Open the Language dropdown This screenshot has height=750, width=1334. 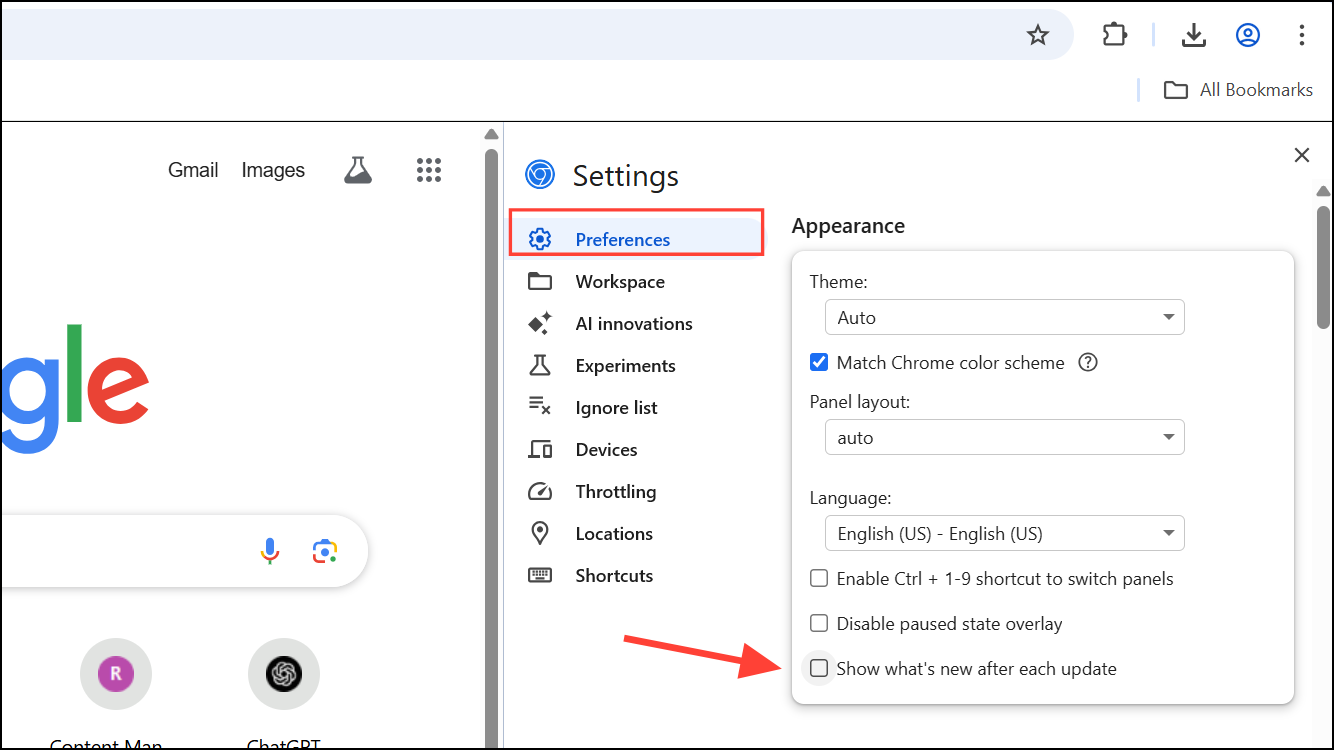click(x=1004, y=534)
